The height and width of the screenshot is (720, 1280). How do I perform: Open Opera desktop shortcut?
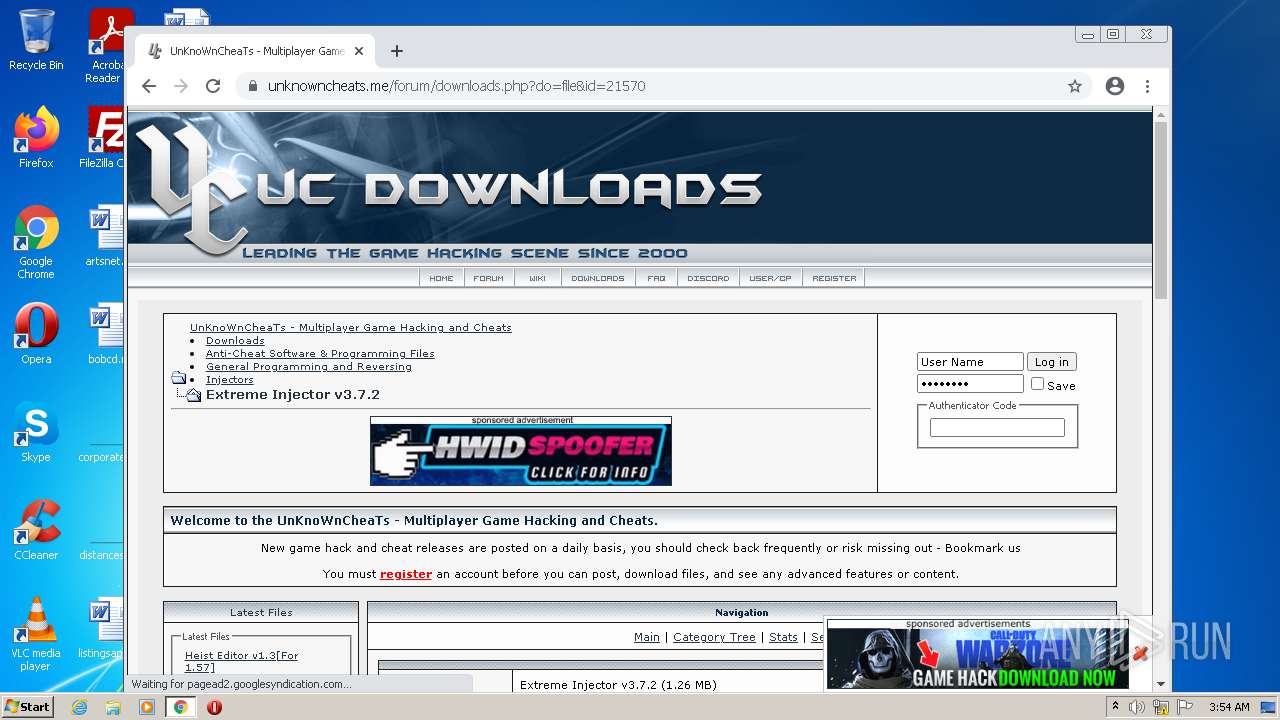(x=36, y=334)
